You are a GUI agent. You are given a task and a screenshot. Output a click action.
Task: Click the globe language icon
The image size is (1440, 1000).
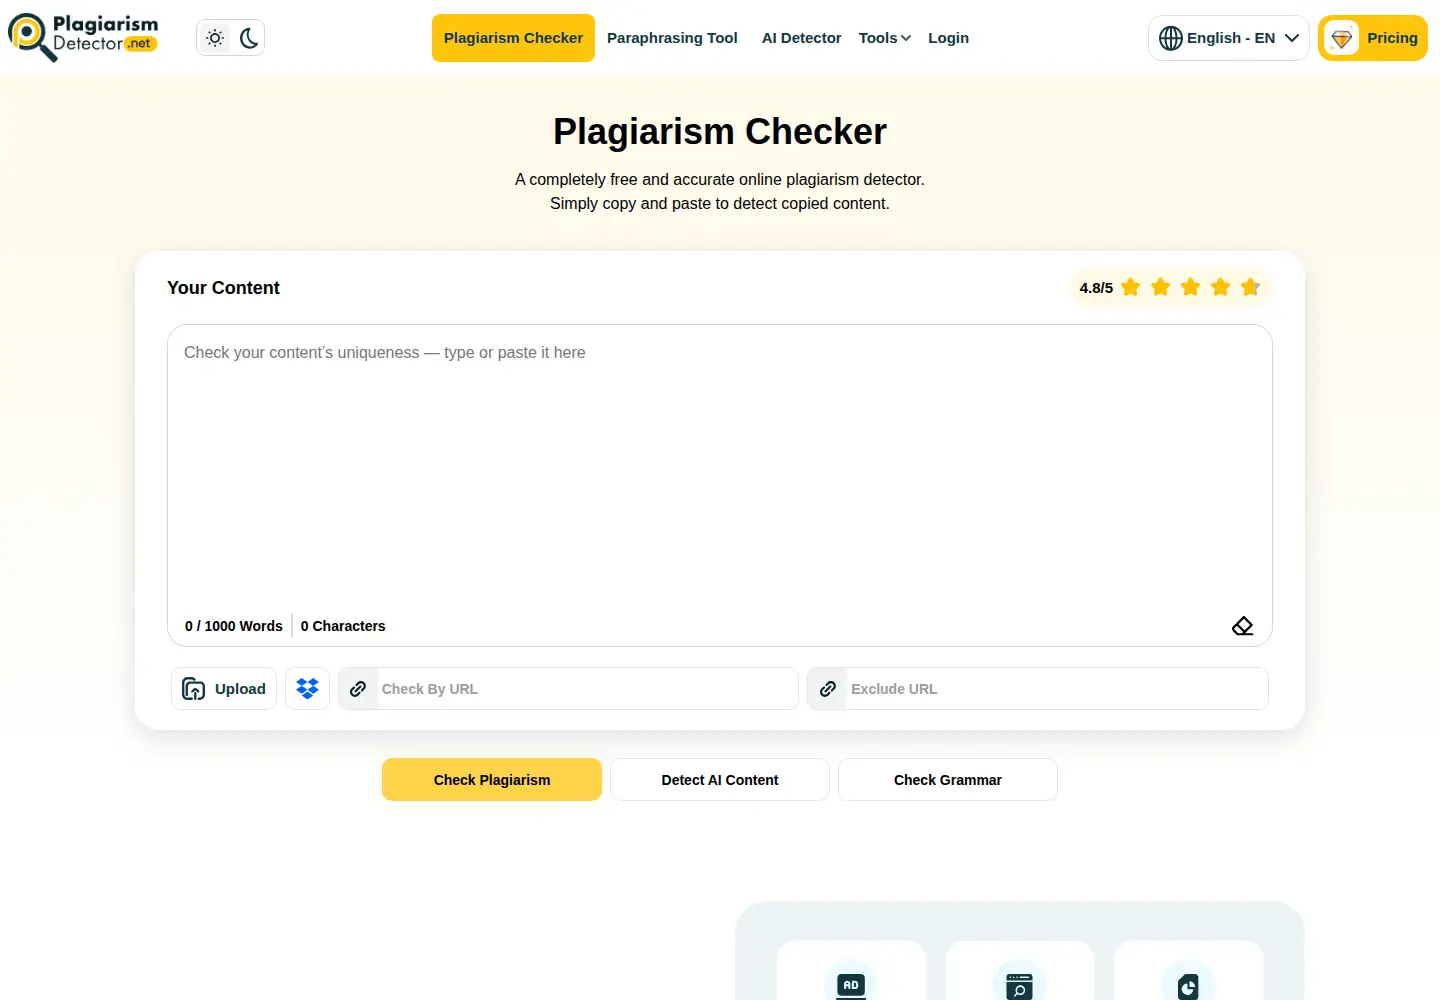(x=1171, y=38)
